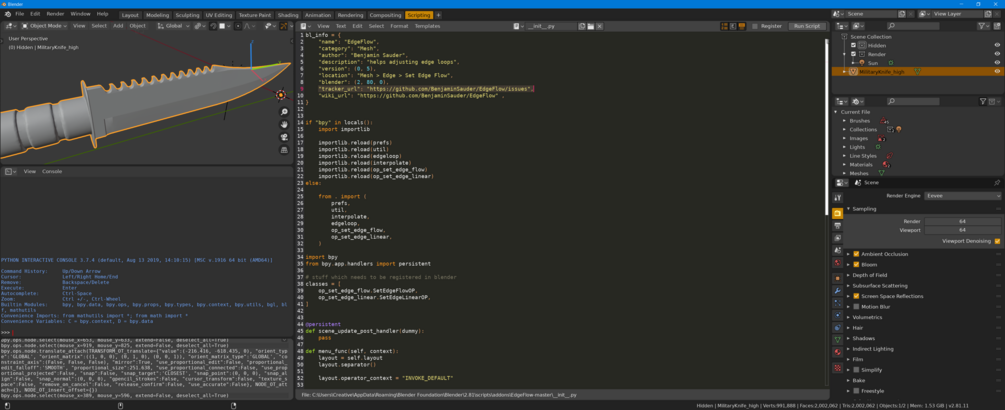
Task: Enable the Simplify checkbox
Action: [856, 370]
